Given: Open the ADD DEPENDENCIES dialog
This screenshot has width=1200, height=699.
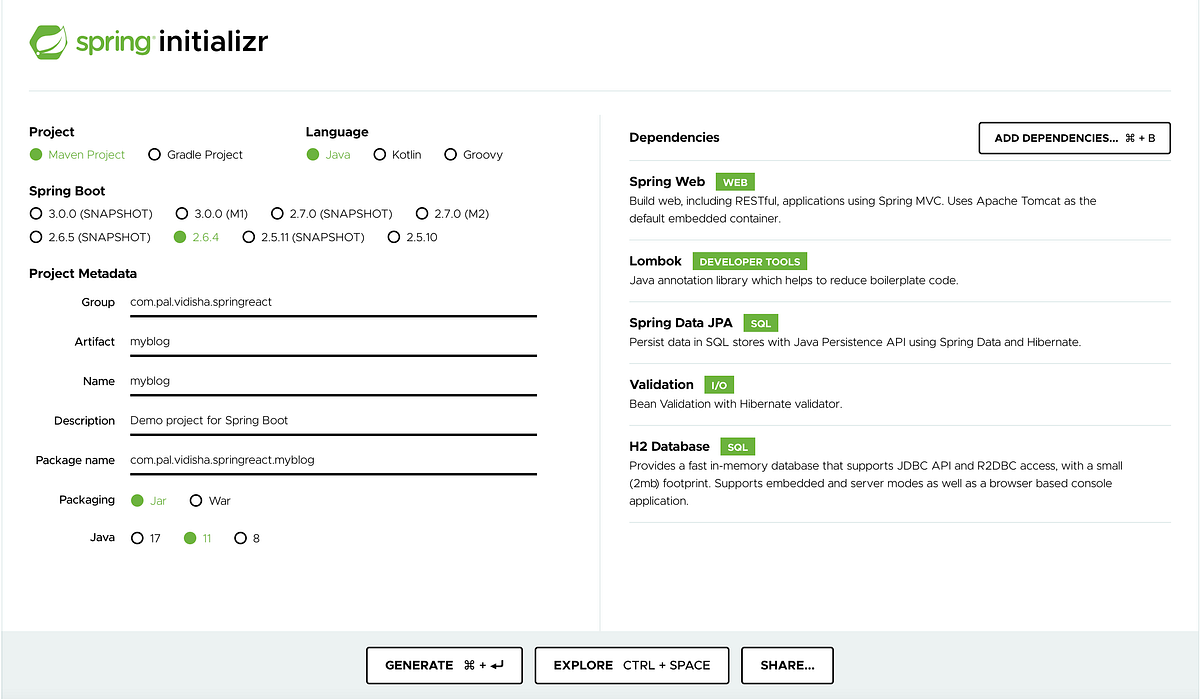Looking at the screenshot, I should click(x=1074, y=138).
